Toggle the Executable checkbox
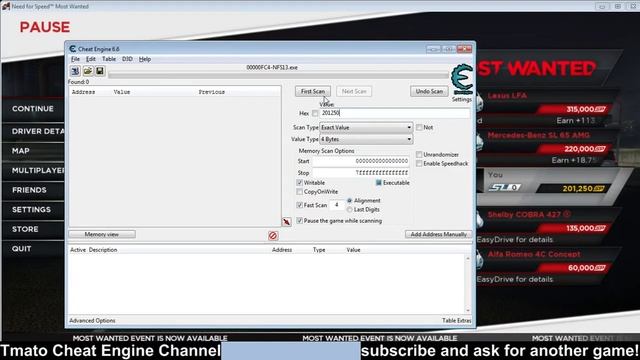Image resolution: width=640 pixels, height=360 pixels. 378,183
